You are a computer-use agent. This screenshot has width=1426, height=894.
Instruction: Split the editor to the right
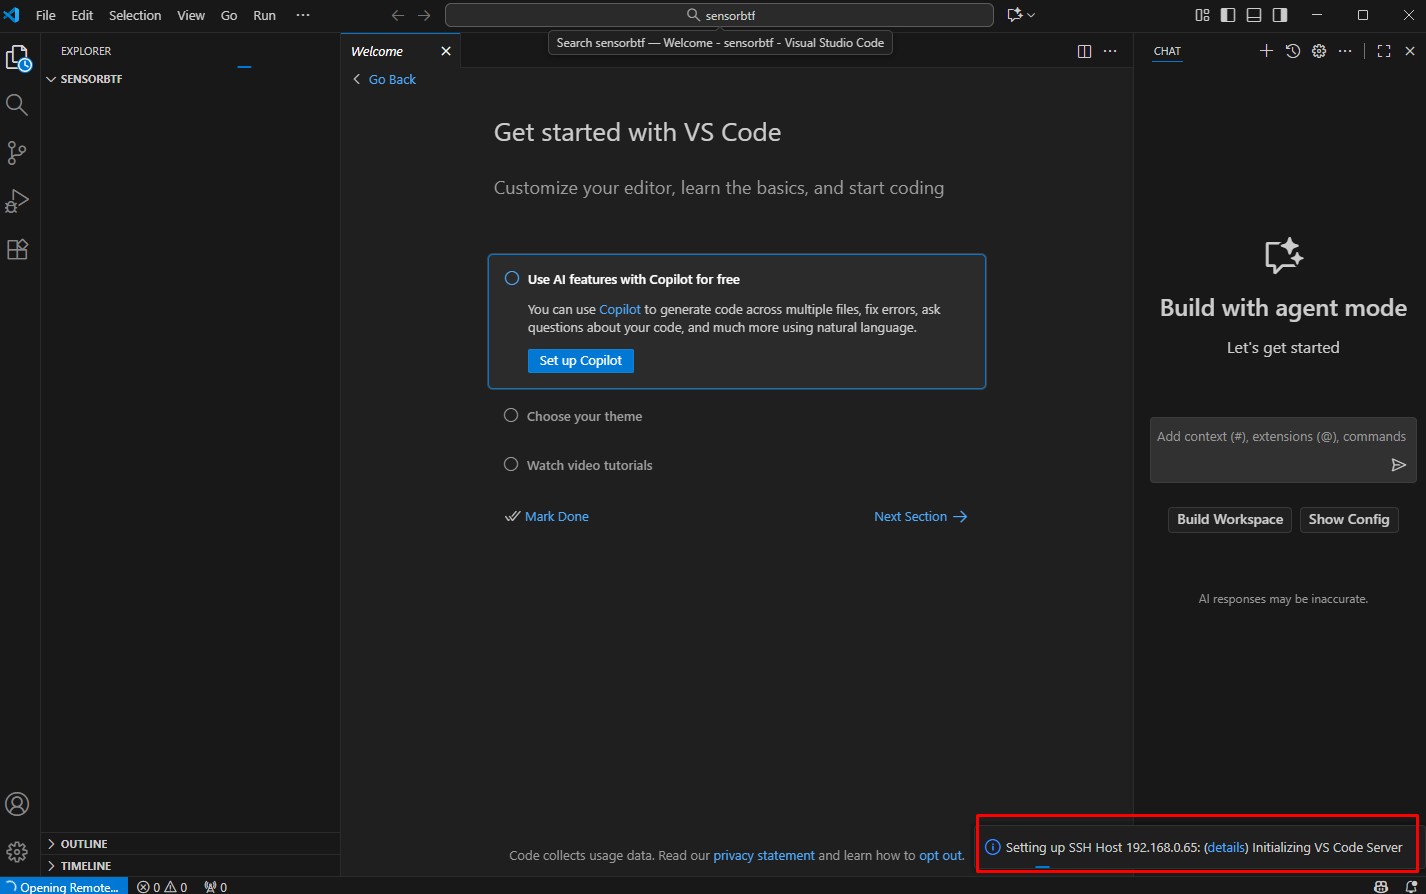1084,51
